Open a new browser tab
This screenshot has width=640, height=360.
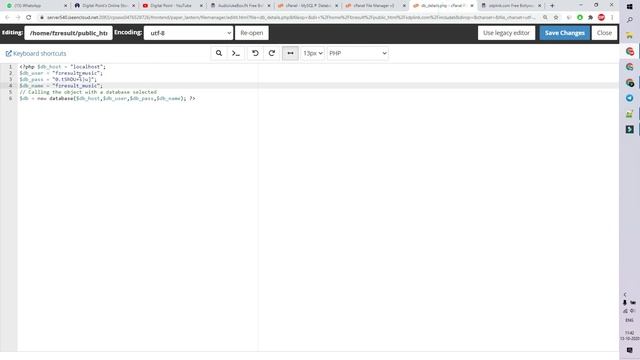point(552,6)
